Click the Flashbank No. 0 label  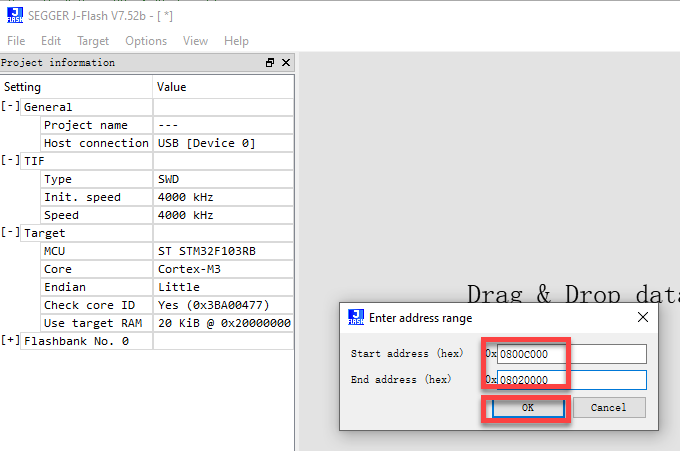click(x=76, y=341)
